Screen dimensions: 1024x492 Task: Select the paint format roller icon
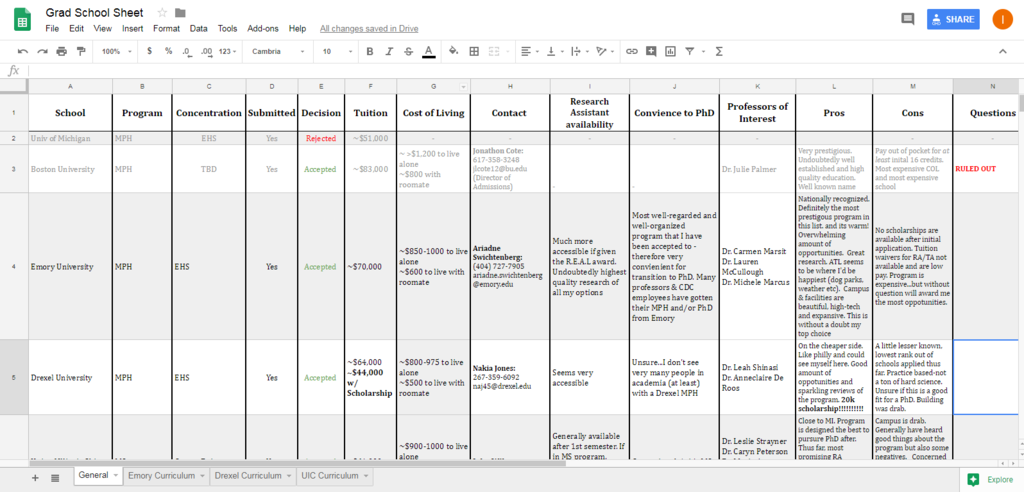[x=81, y=51]
